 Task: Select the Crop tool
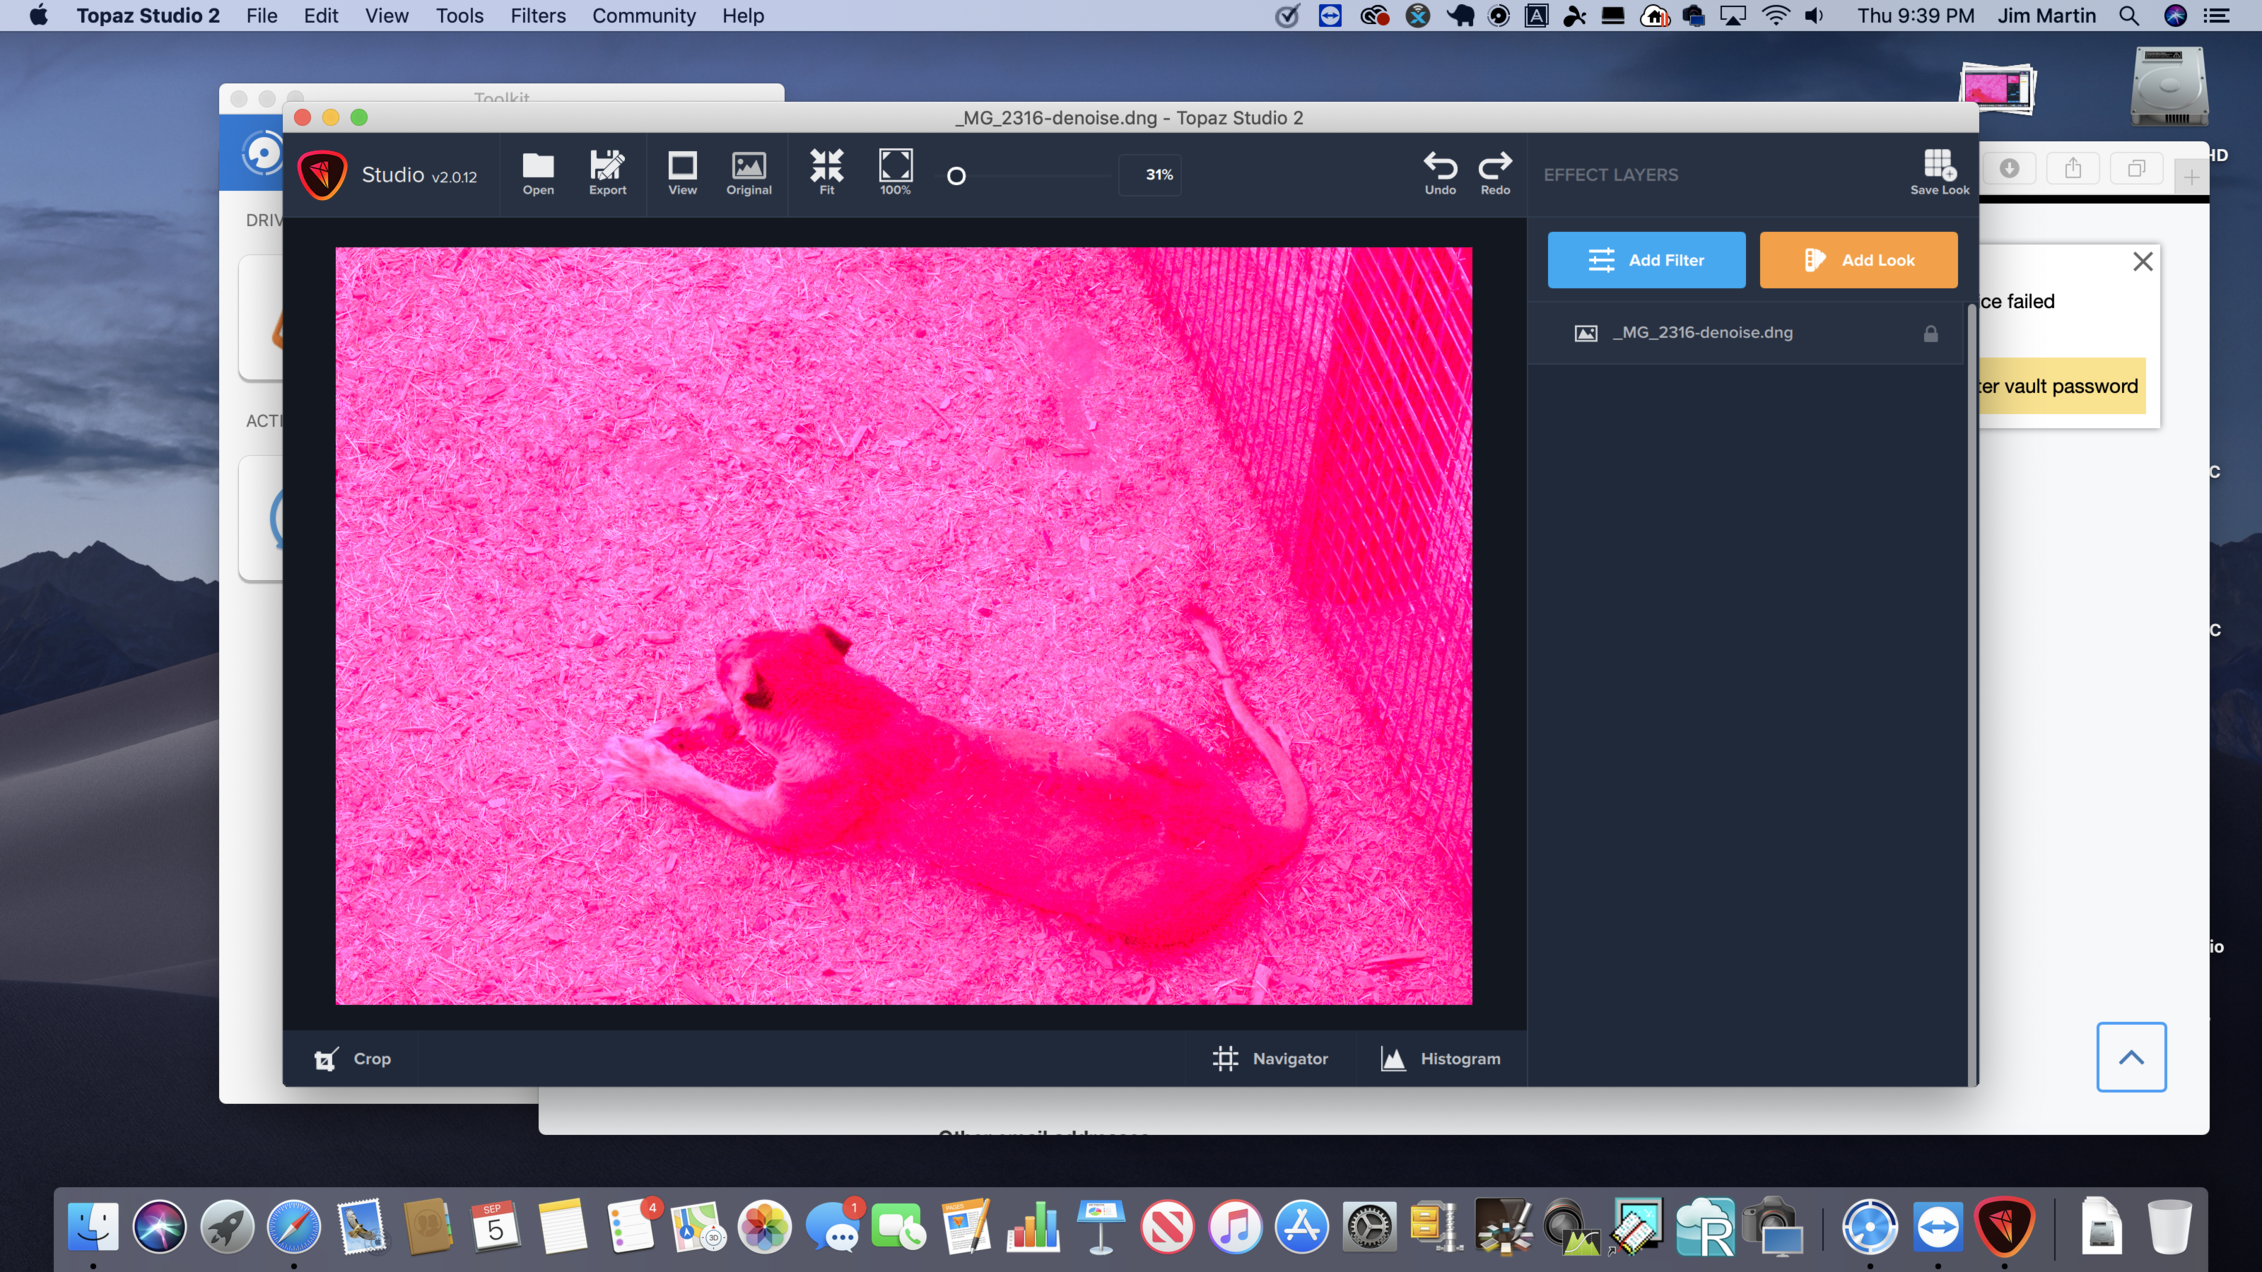(x=353, y=1058)
